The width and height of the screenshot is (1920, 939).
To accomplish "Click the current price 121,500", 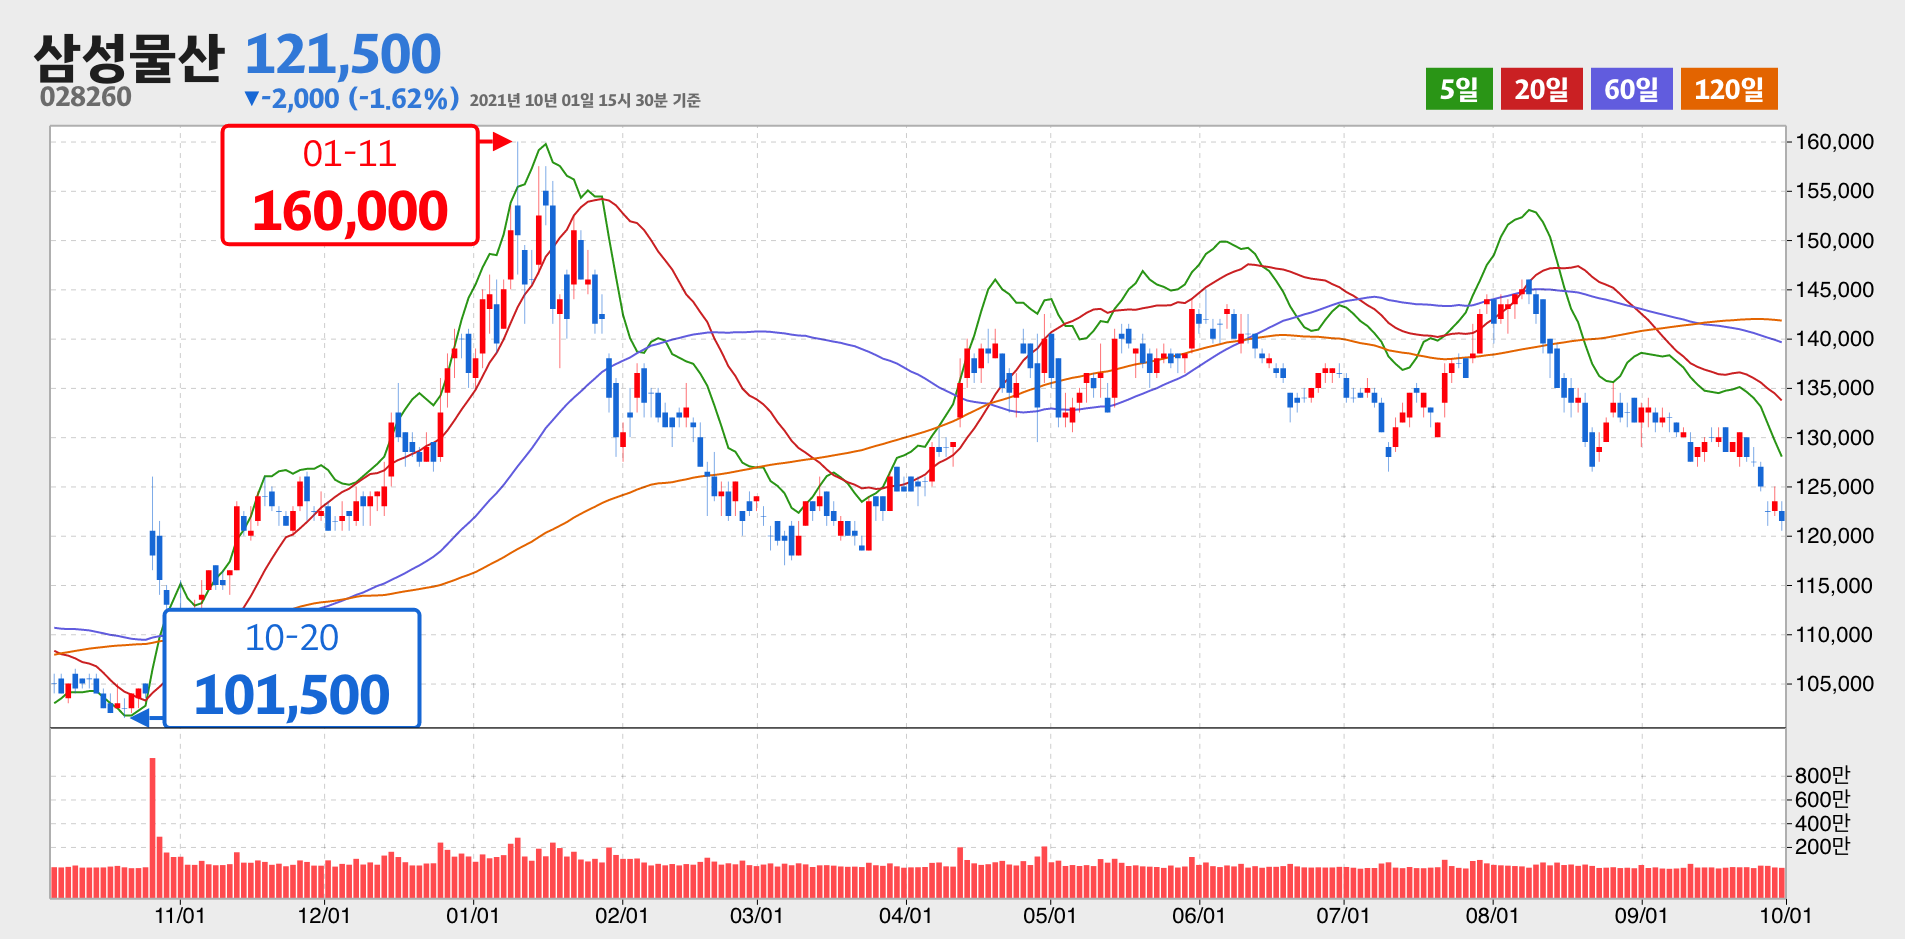I will [x=343, y=54].
